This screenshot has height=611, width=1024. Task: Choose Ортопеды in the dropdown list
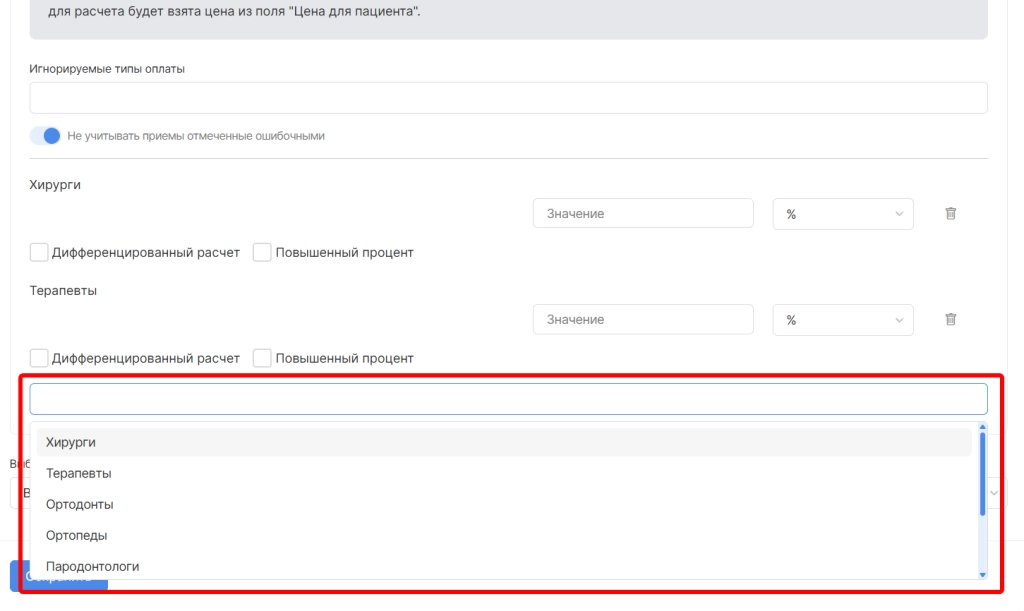[x=76, y=535]
